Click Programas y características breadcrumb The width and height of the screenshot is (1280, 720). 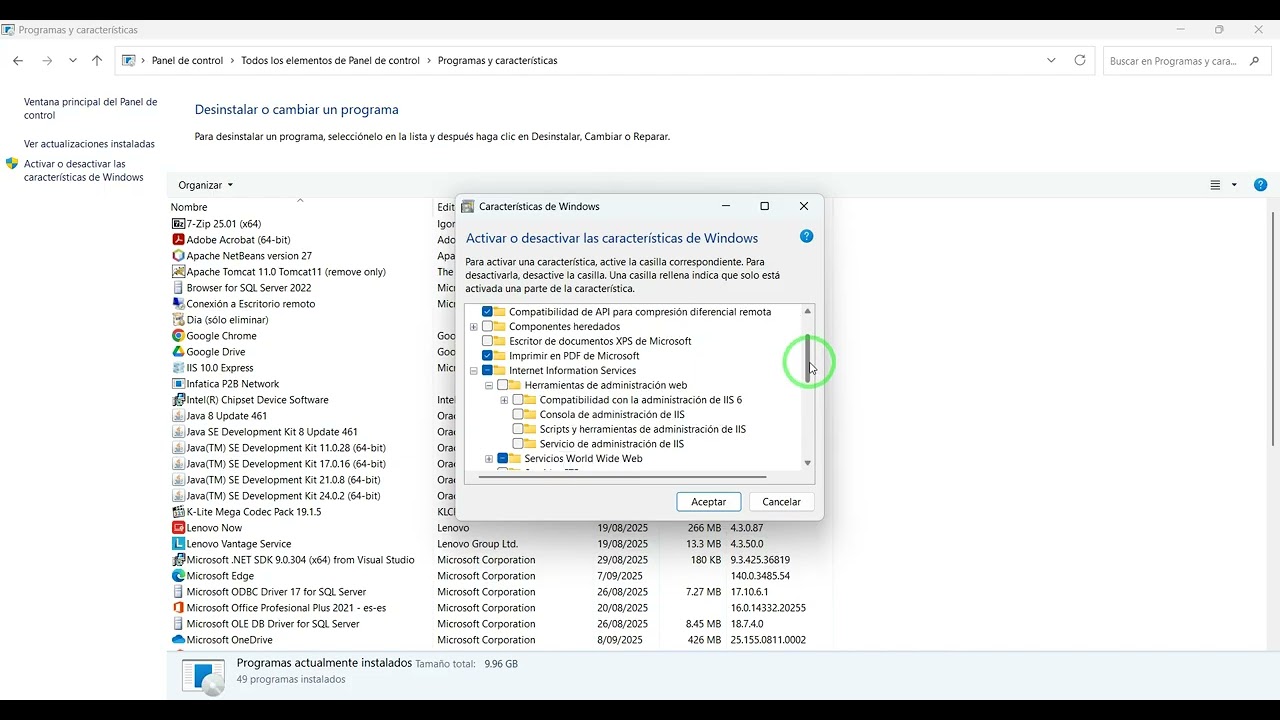pos(497,60)
